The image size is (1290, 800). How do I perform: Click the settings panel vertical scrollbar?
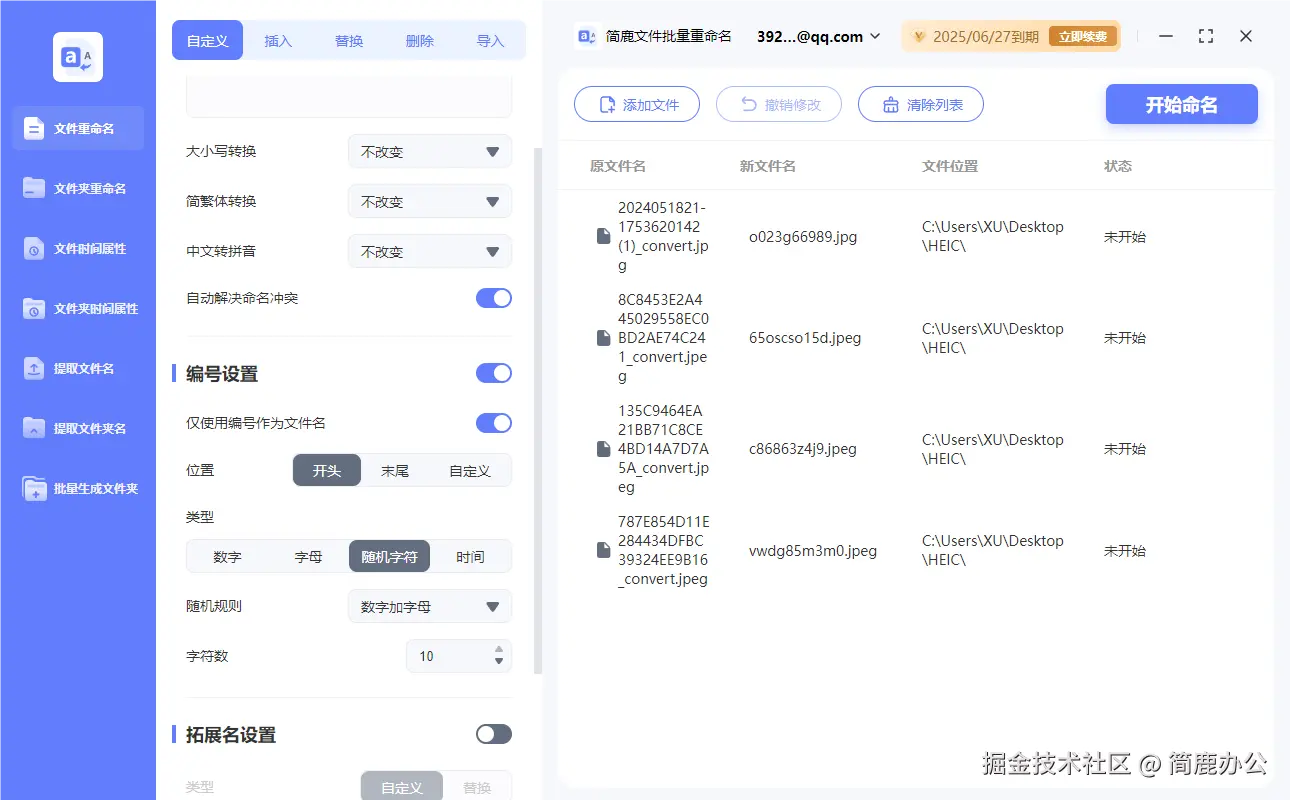(538, 410)
